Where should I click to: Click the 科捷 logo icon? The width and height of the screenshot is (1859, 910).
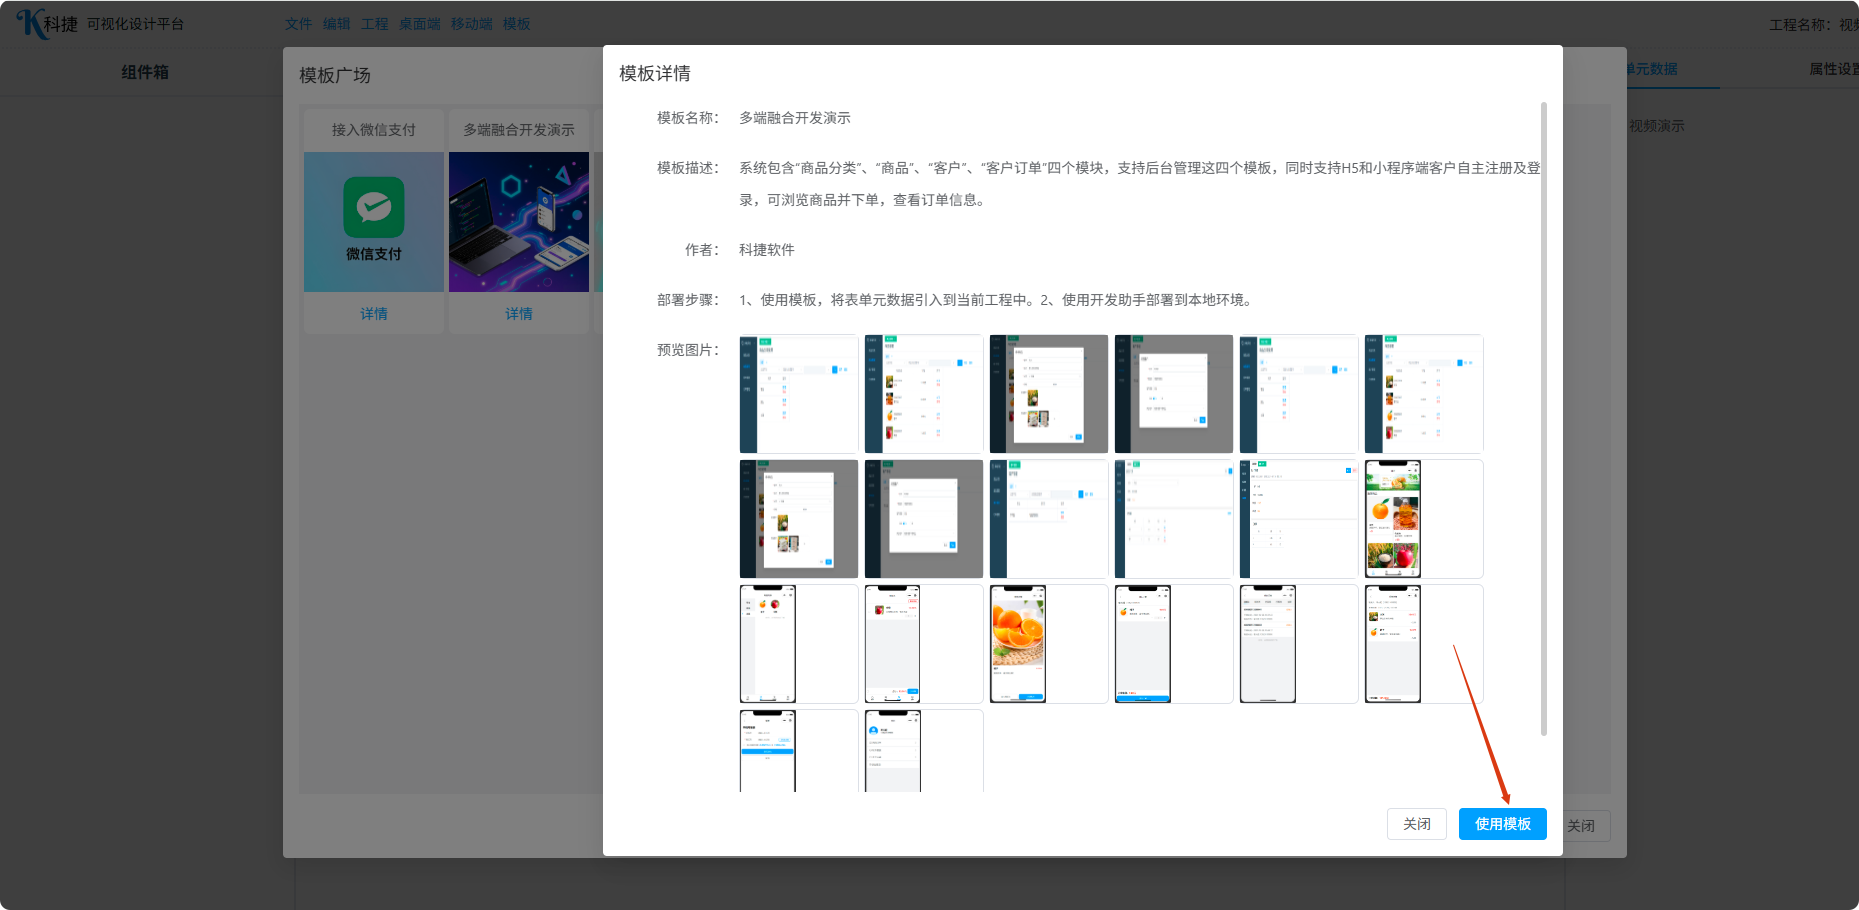(x=32, y=23)
